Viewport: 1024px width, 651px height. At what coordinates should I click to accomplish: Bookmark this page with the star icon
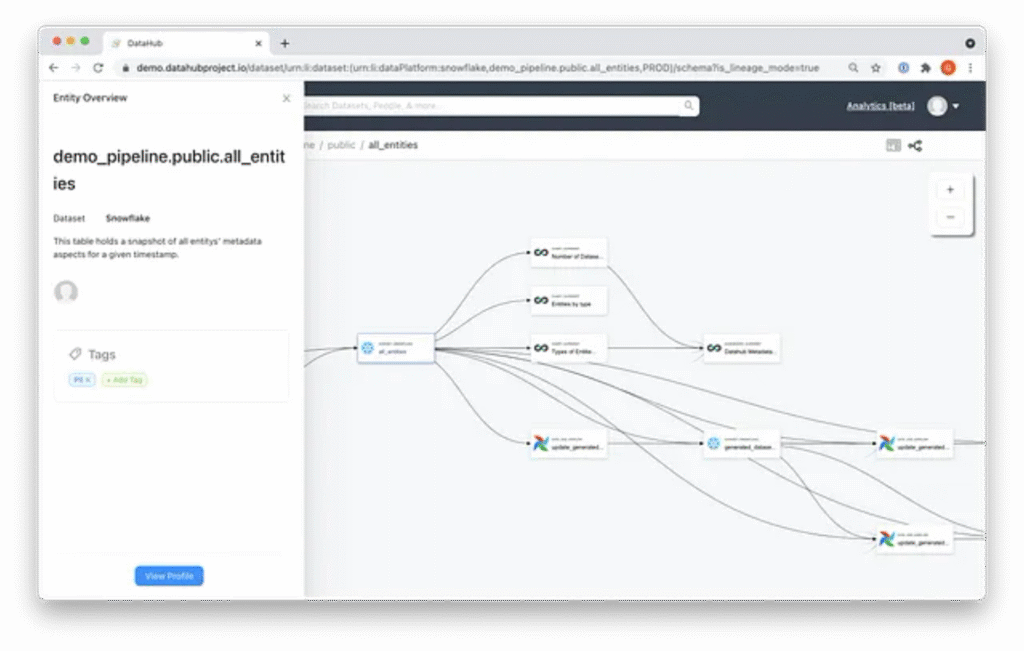pos(876,68)
